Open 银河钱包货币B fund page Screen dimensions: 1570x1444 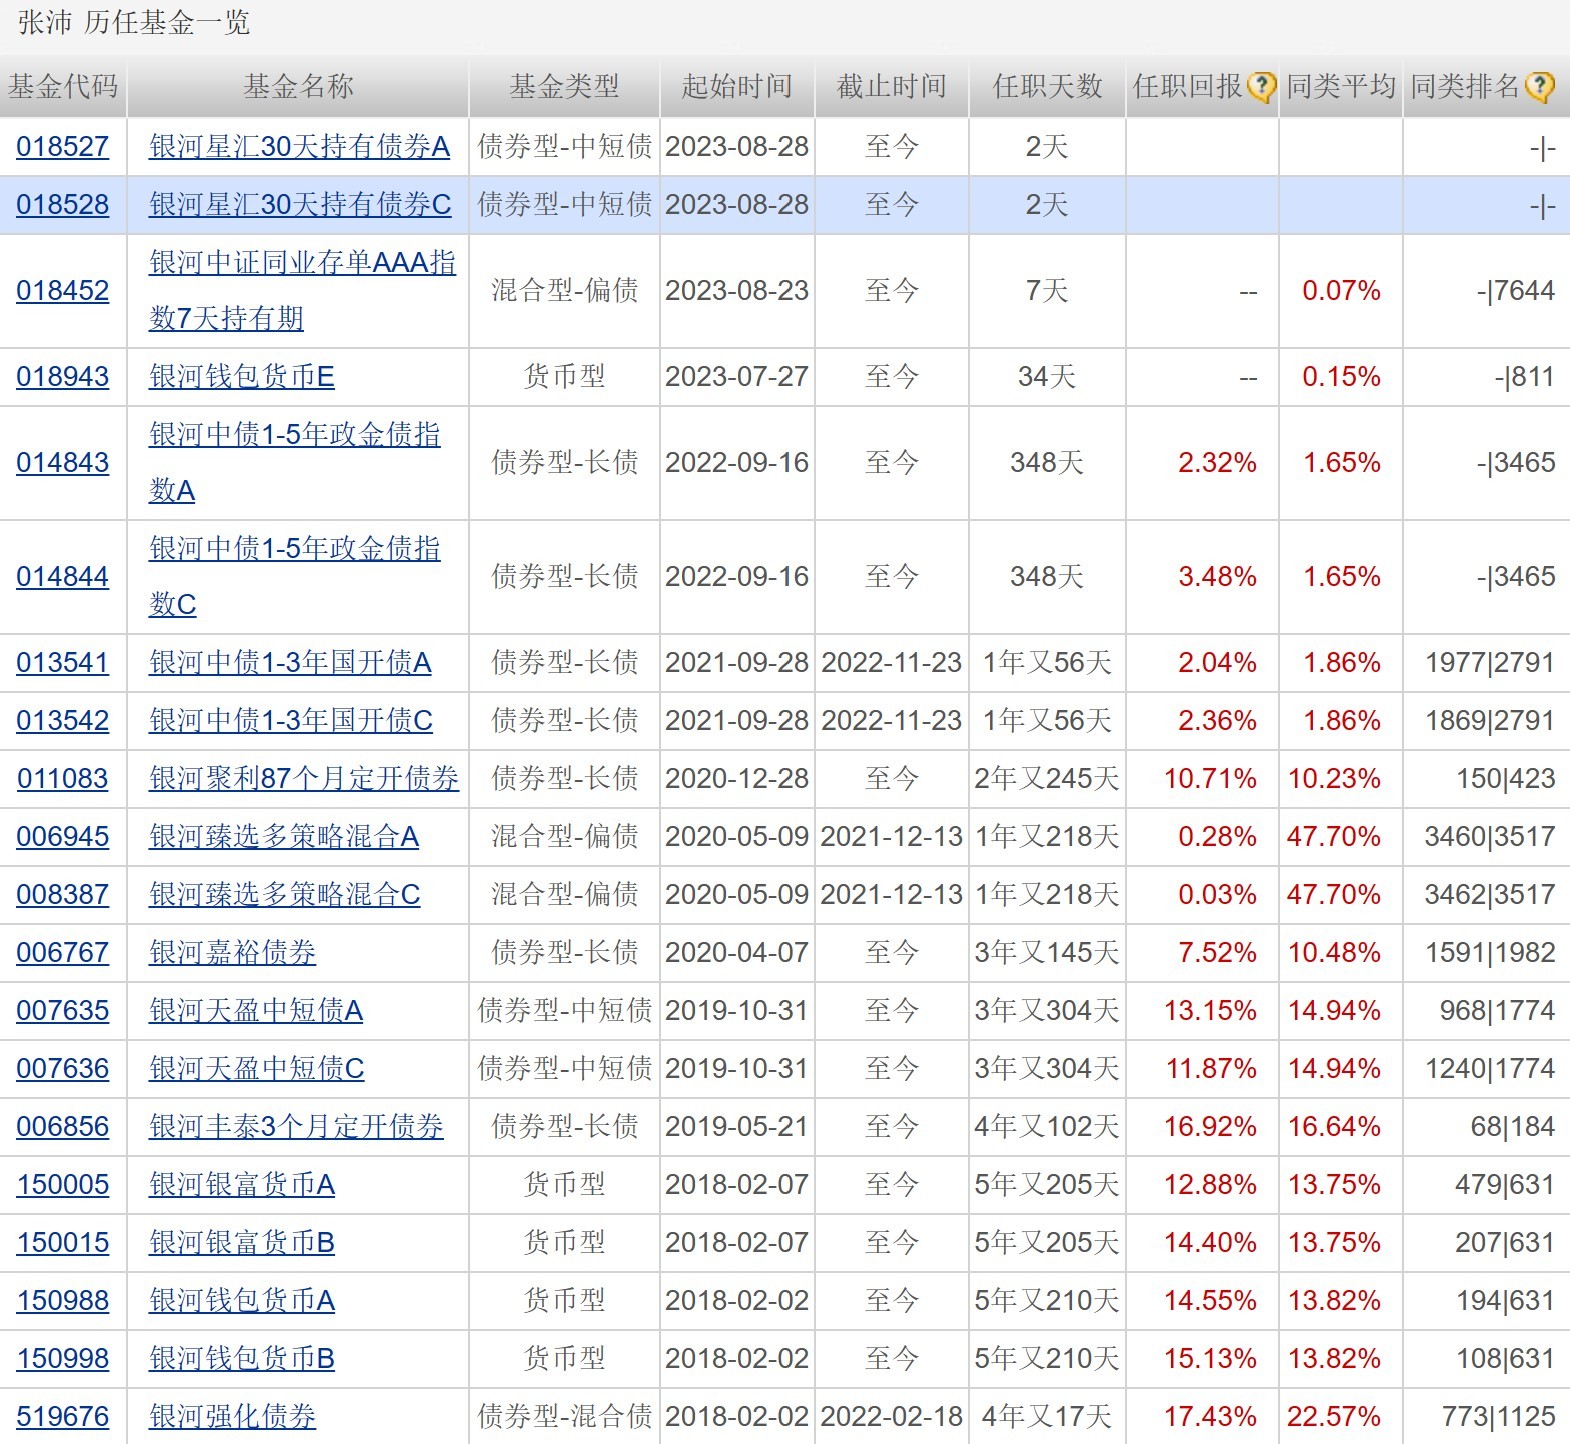241,1359
